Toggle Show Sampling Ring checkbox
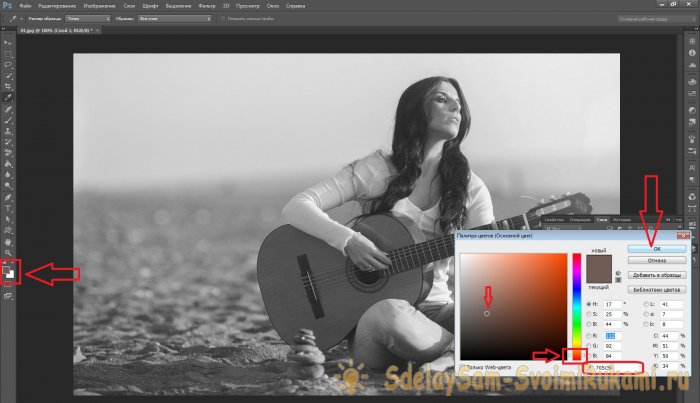The height and width of the screenshot is (403, 700). point(223,19)
